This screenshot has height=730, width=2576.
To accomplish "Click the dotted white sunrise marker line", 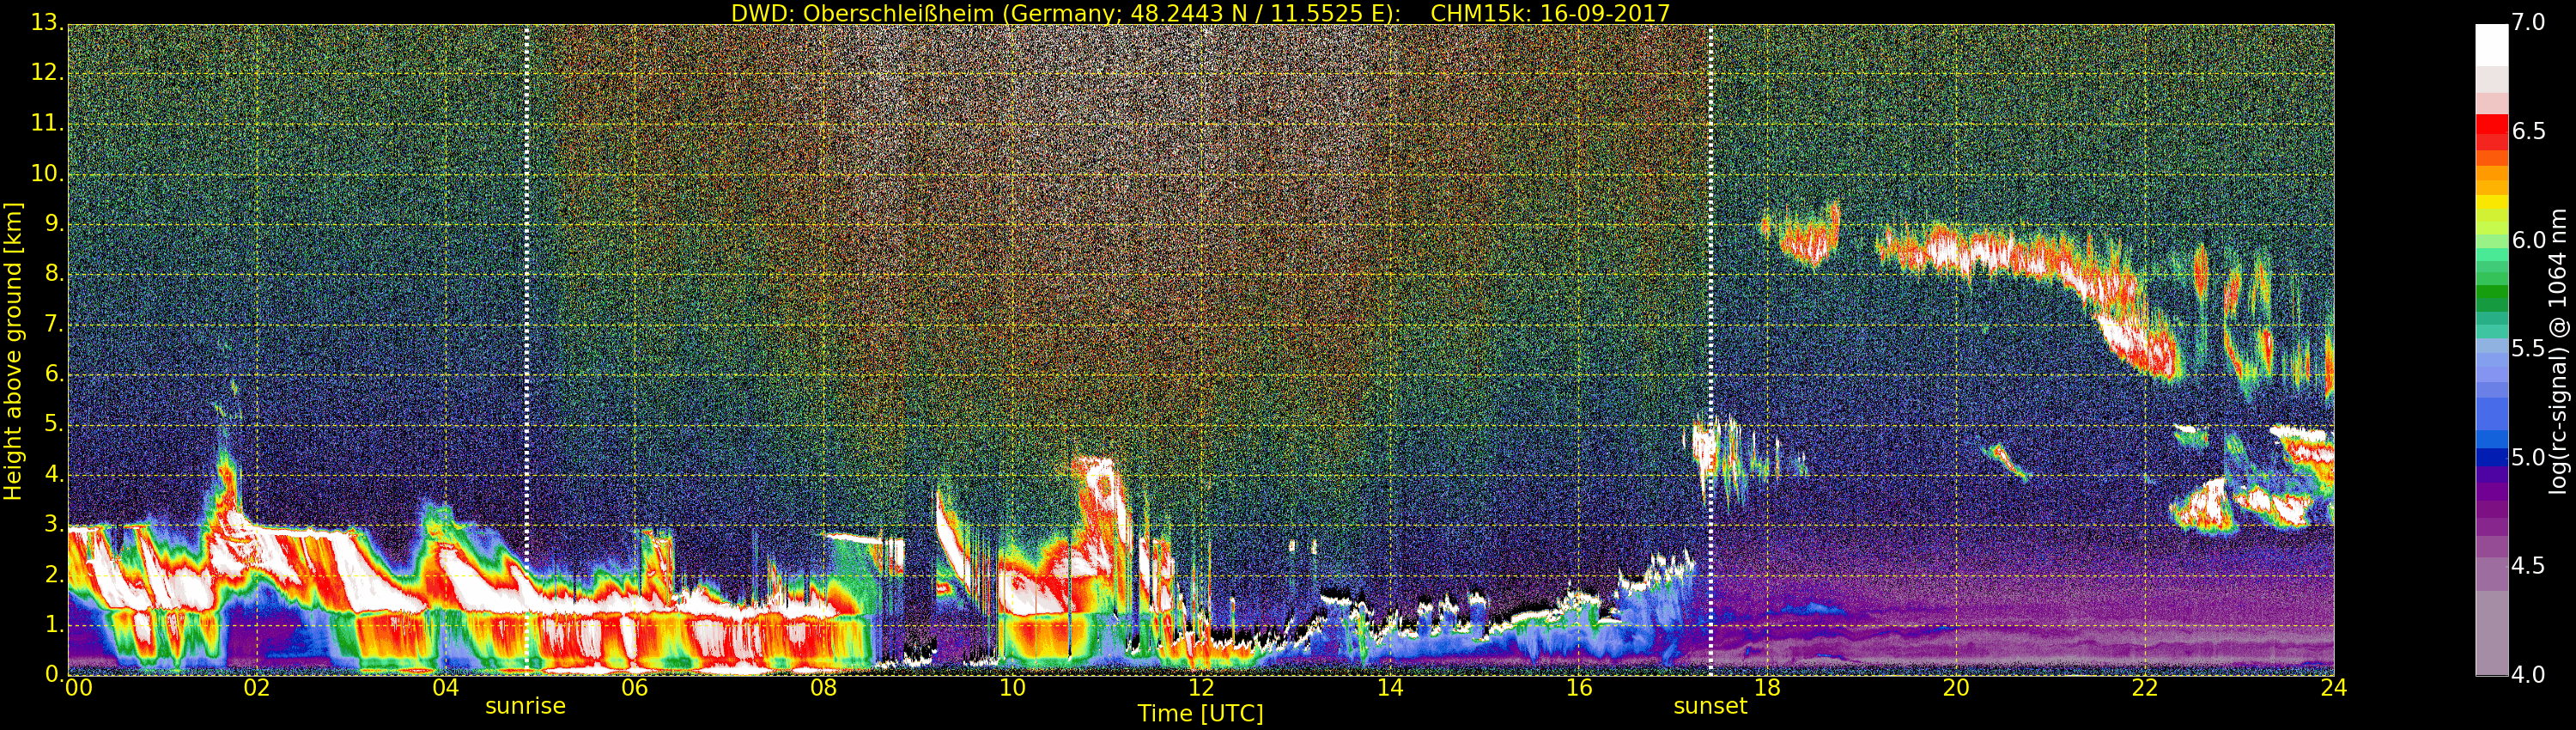I will pos(527,350).
